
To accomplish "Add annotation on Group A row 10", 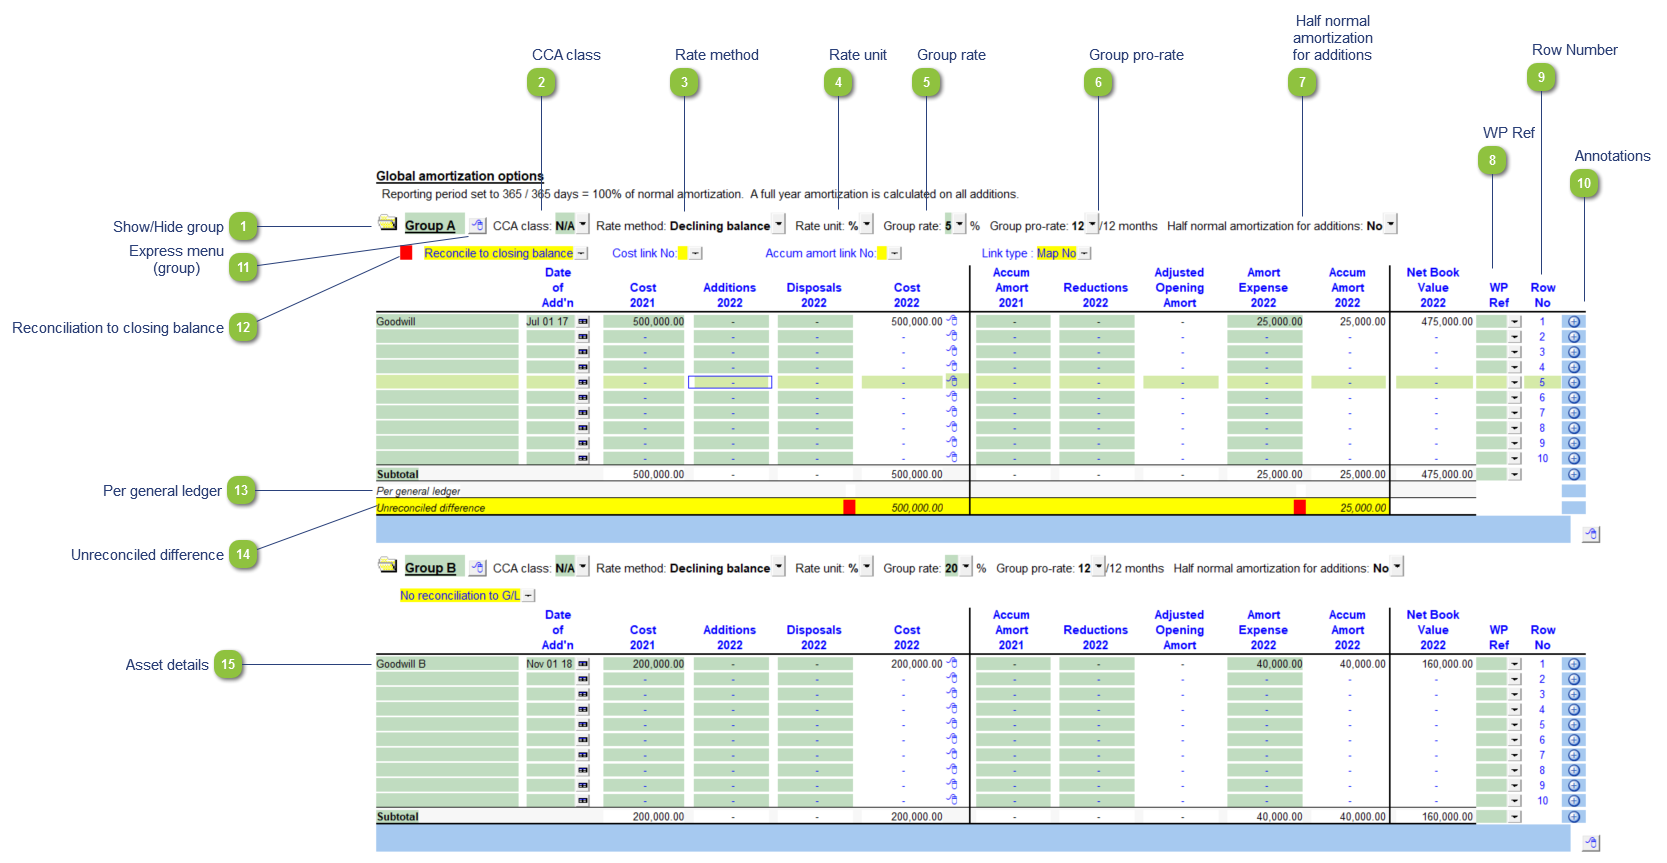I will point(1574,459).
